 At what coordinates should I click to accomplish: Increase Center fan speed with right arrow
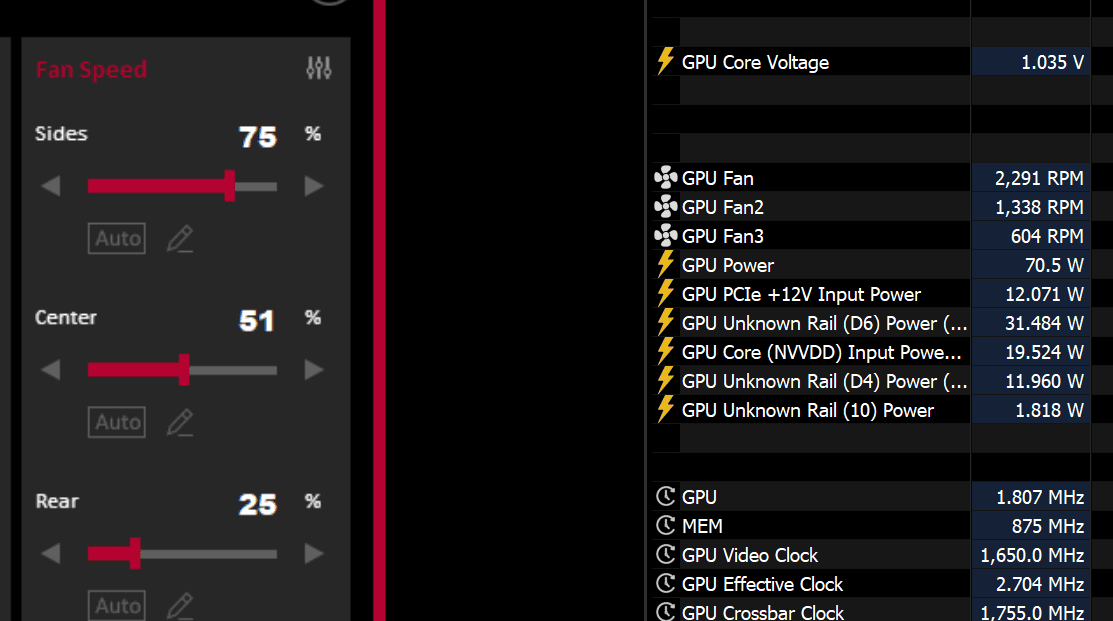314,370
